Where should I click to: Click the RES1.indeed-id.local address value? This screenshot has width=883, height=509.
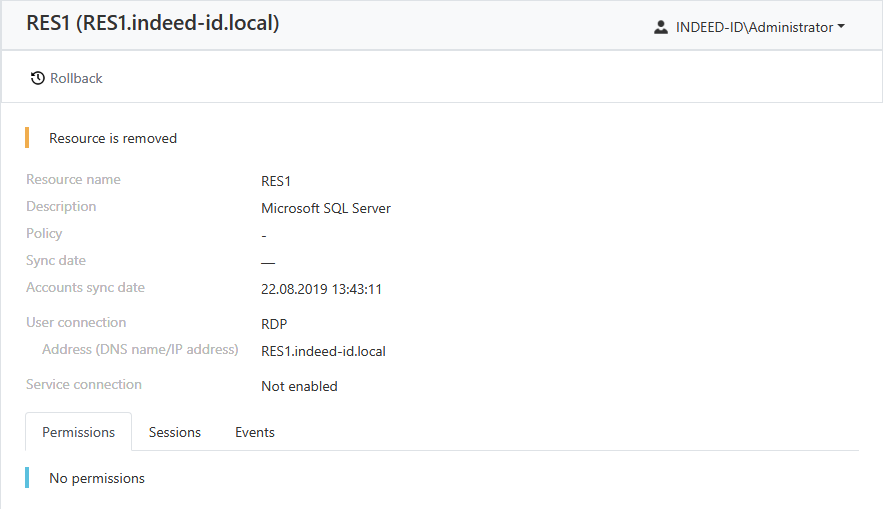coord(323,351)
